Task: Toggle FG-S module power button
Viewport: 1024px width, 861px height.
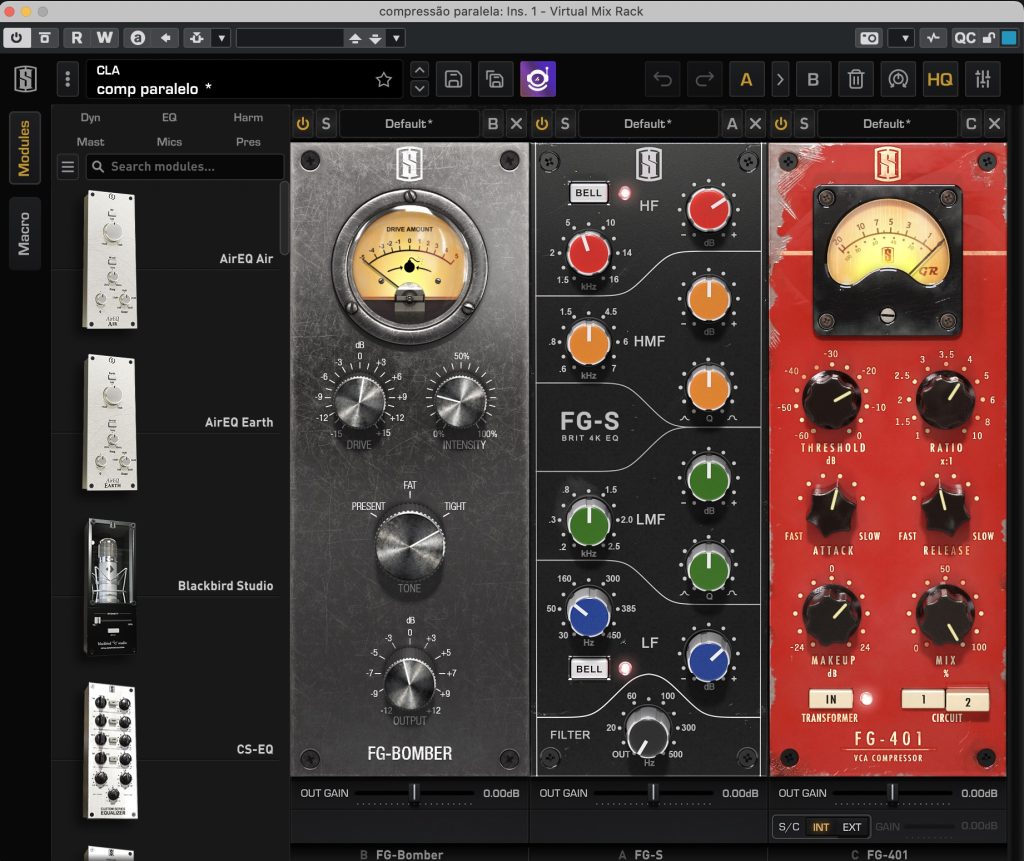Action: [x=542, y=124]
